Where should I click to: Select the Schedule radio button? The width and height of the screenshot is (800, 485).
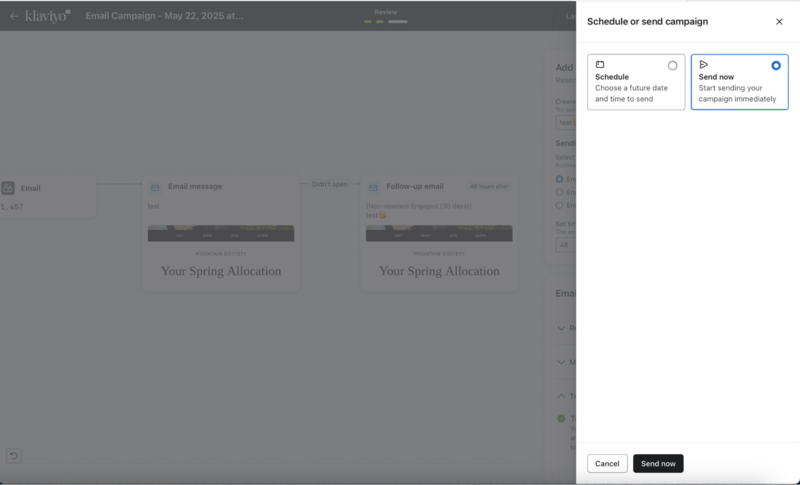(x=672, y=66)
